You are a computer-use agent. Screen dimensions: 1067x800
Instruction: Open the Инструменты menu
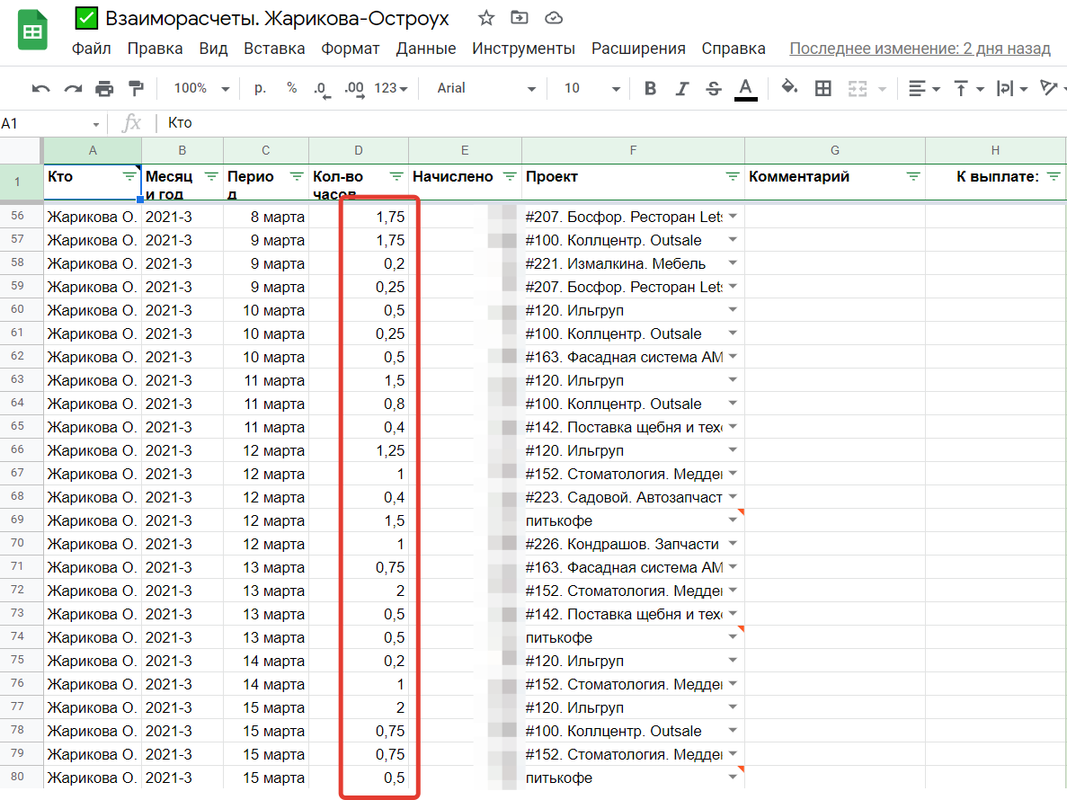pyautogui.click(x=523, y=48)
